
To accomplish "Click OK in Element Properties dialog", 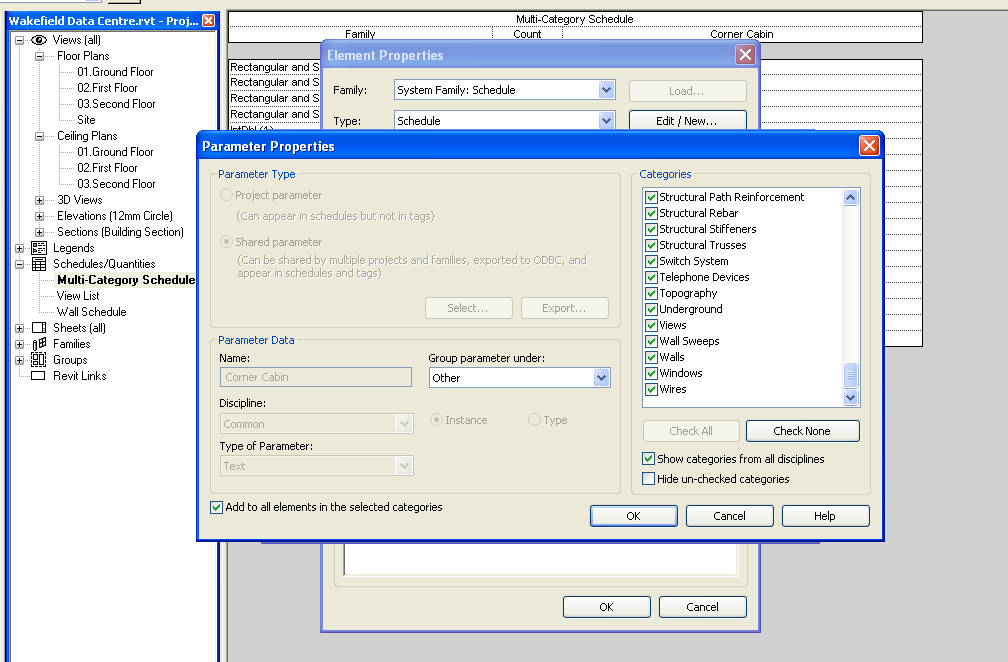I will coord(607,607).
